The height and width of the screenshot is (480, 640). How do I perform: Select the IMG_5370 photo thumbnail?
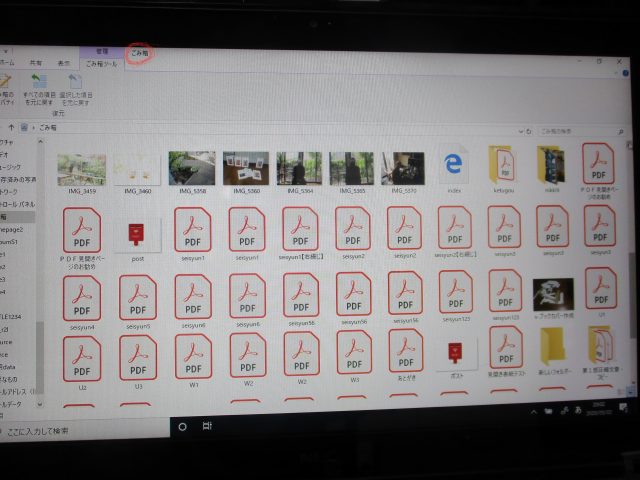(402, 168)
